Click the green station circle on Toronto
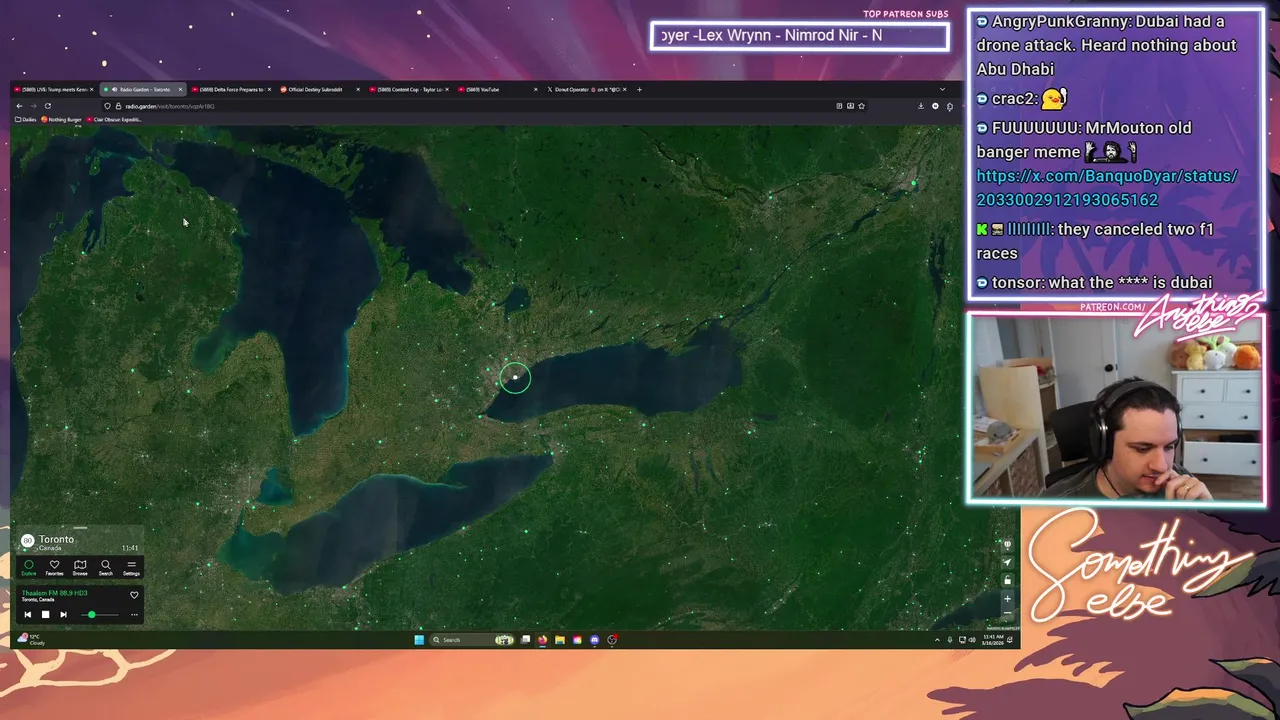Viewport: 1280px width, 720px height. [x=515, y=377]
